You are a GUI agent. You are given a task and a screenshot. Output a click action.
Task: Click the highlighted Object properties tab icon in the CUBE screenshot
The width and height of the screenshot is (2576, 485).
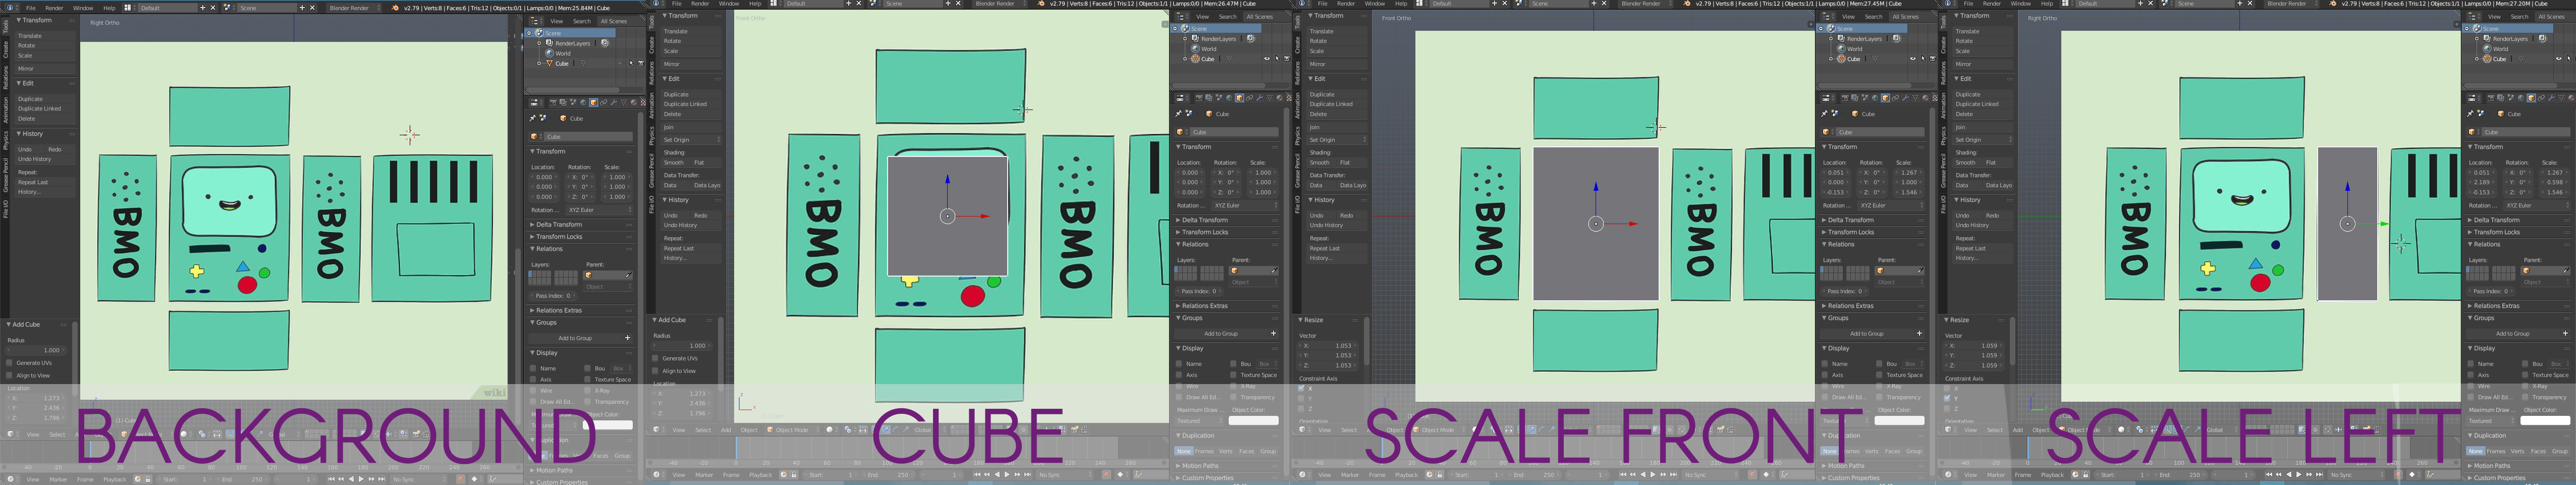pos(1239,98)
